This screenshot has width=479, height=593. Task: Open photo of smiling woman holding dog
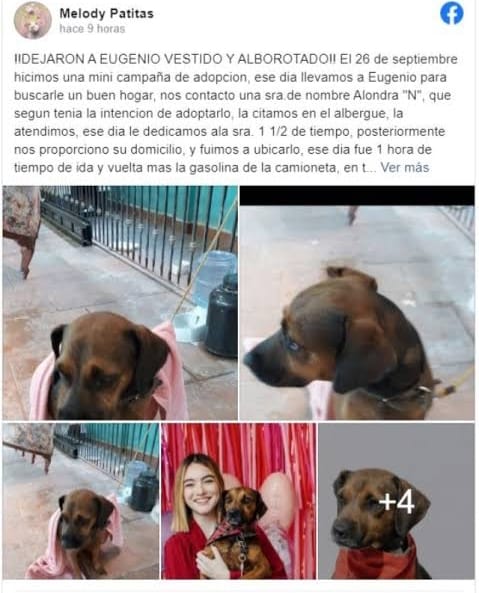point(239,501)
